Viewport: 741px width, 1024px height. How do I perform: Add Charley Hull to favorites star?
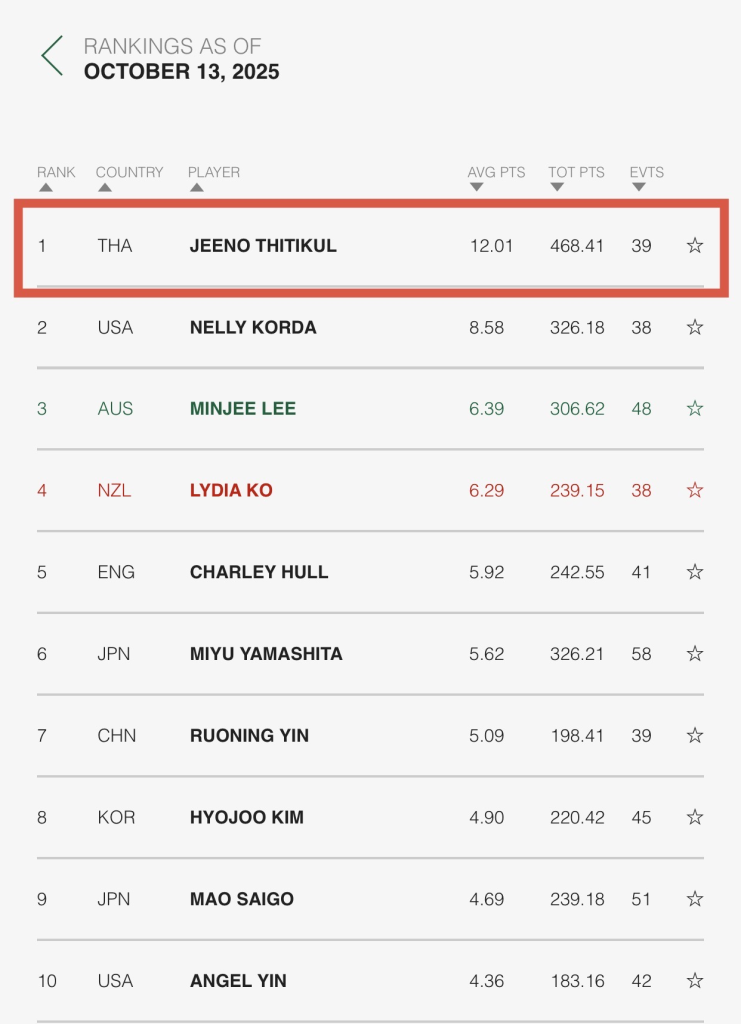[x=695, y=573]
